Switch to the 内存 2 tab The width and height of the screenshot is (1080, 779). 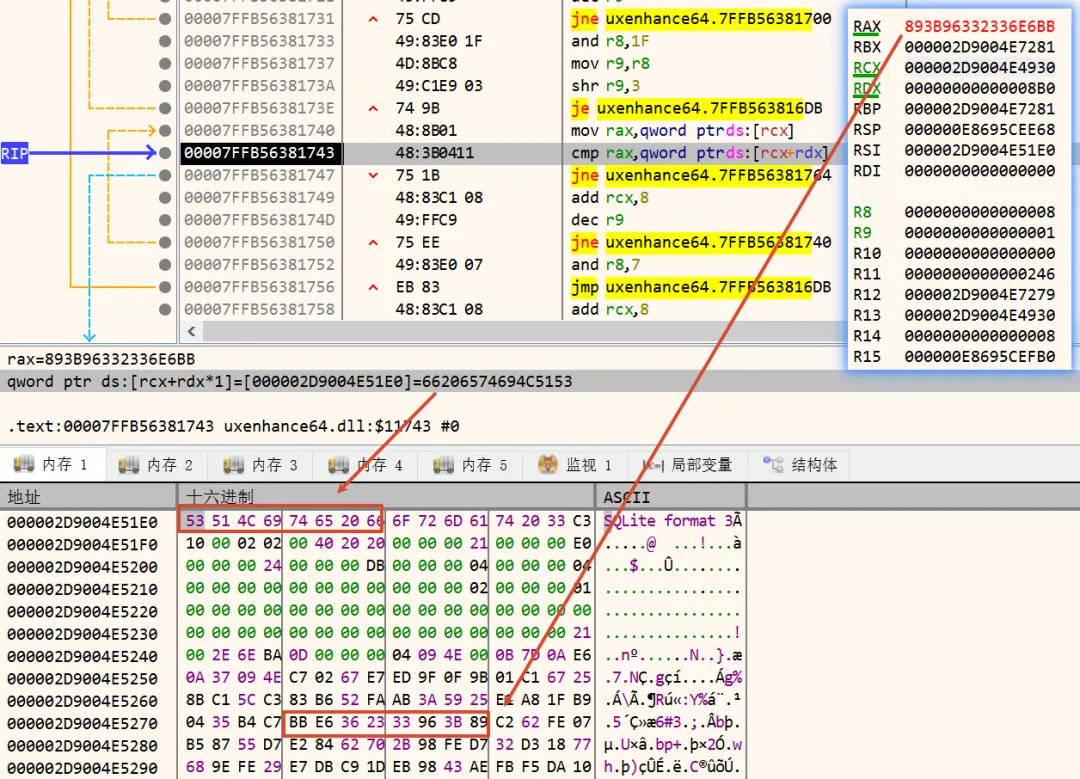(x=158, y=465)
